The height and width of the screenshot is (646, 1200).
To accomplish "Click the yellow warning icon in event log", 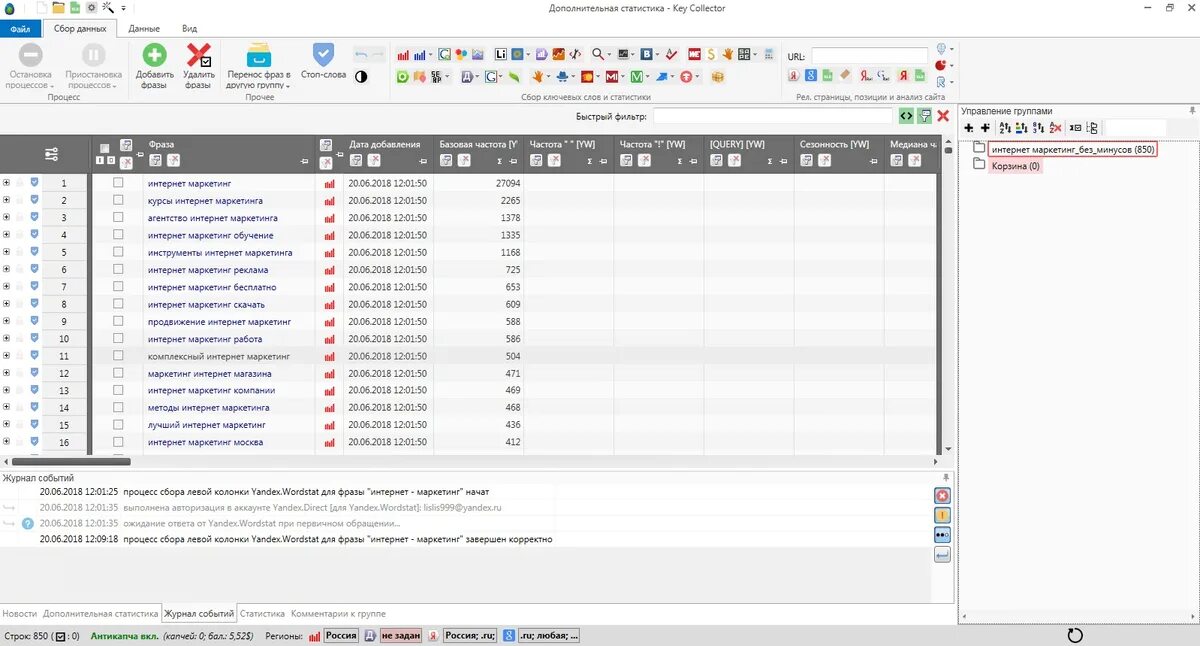I will [x=942, y=515].
